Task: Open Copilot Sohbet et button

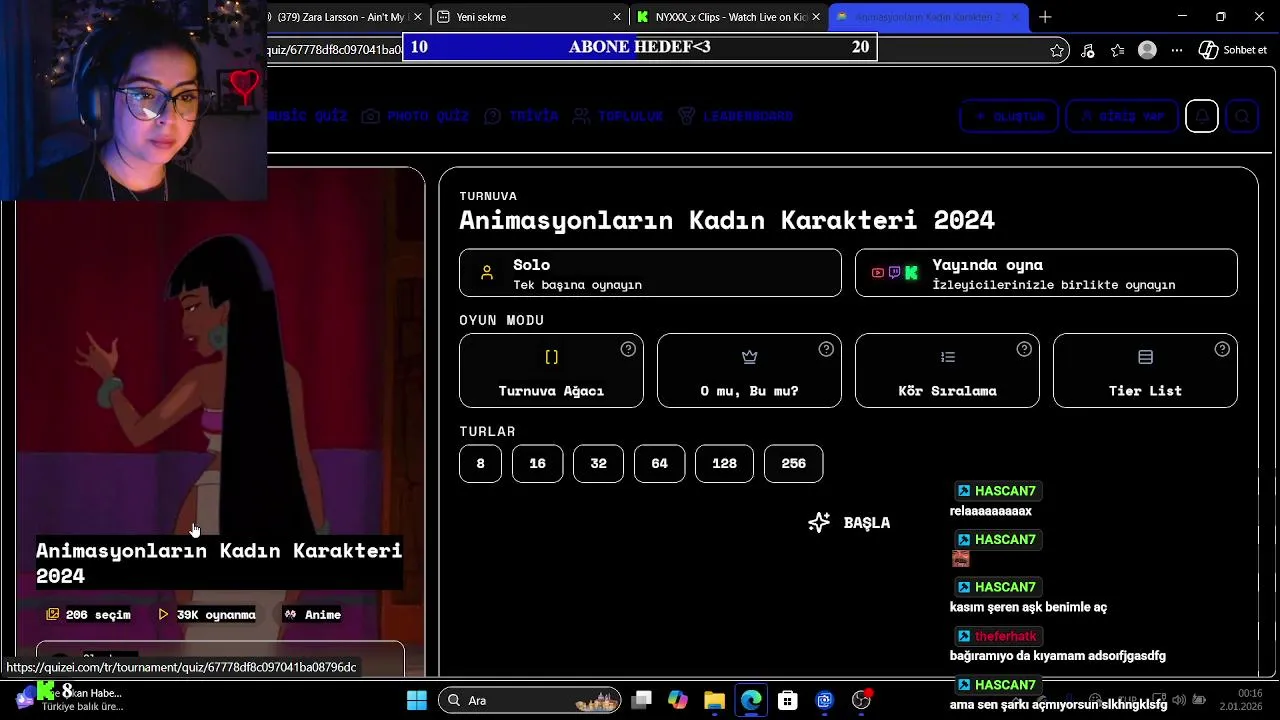Action: pyautogui.click(x=1233, y=50)
